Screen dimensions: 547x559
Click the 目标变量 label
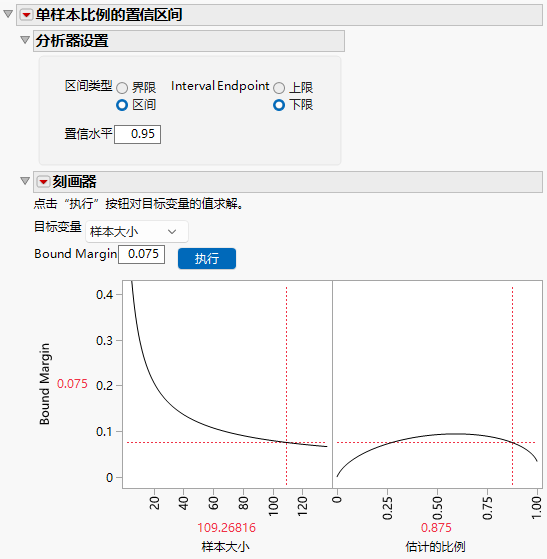point(58,227)
